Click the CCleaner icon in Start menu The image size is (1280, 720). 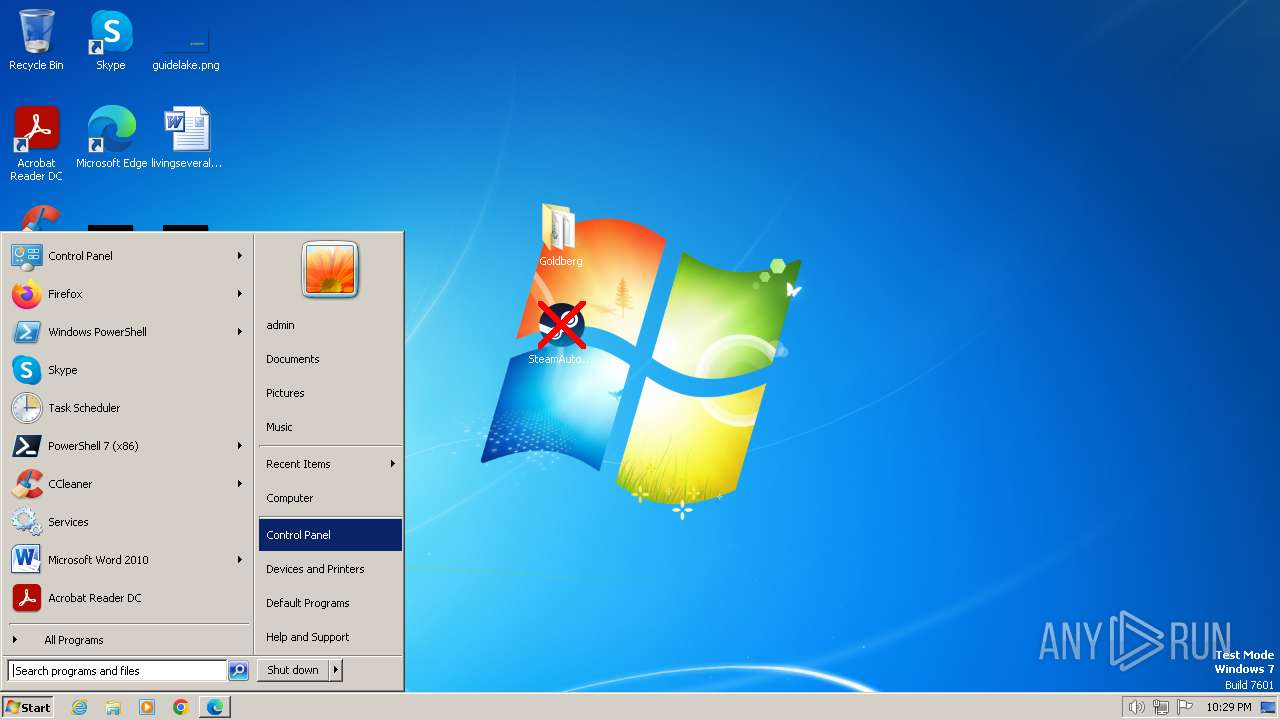pyautogui.click(x=26, y=484)
